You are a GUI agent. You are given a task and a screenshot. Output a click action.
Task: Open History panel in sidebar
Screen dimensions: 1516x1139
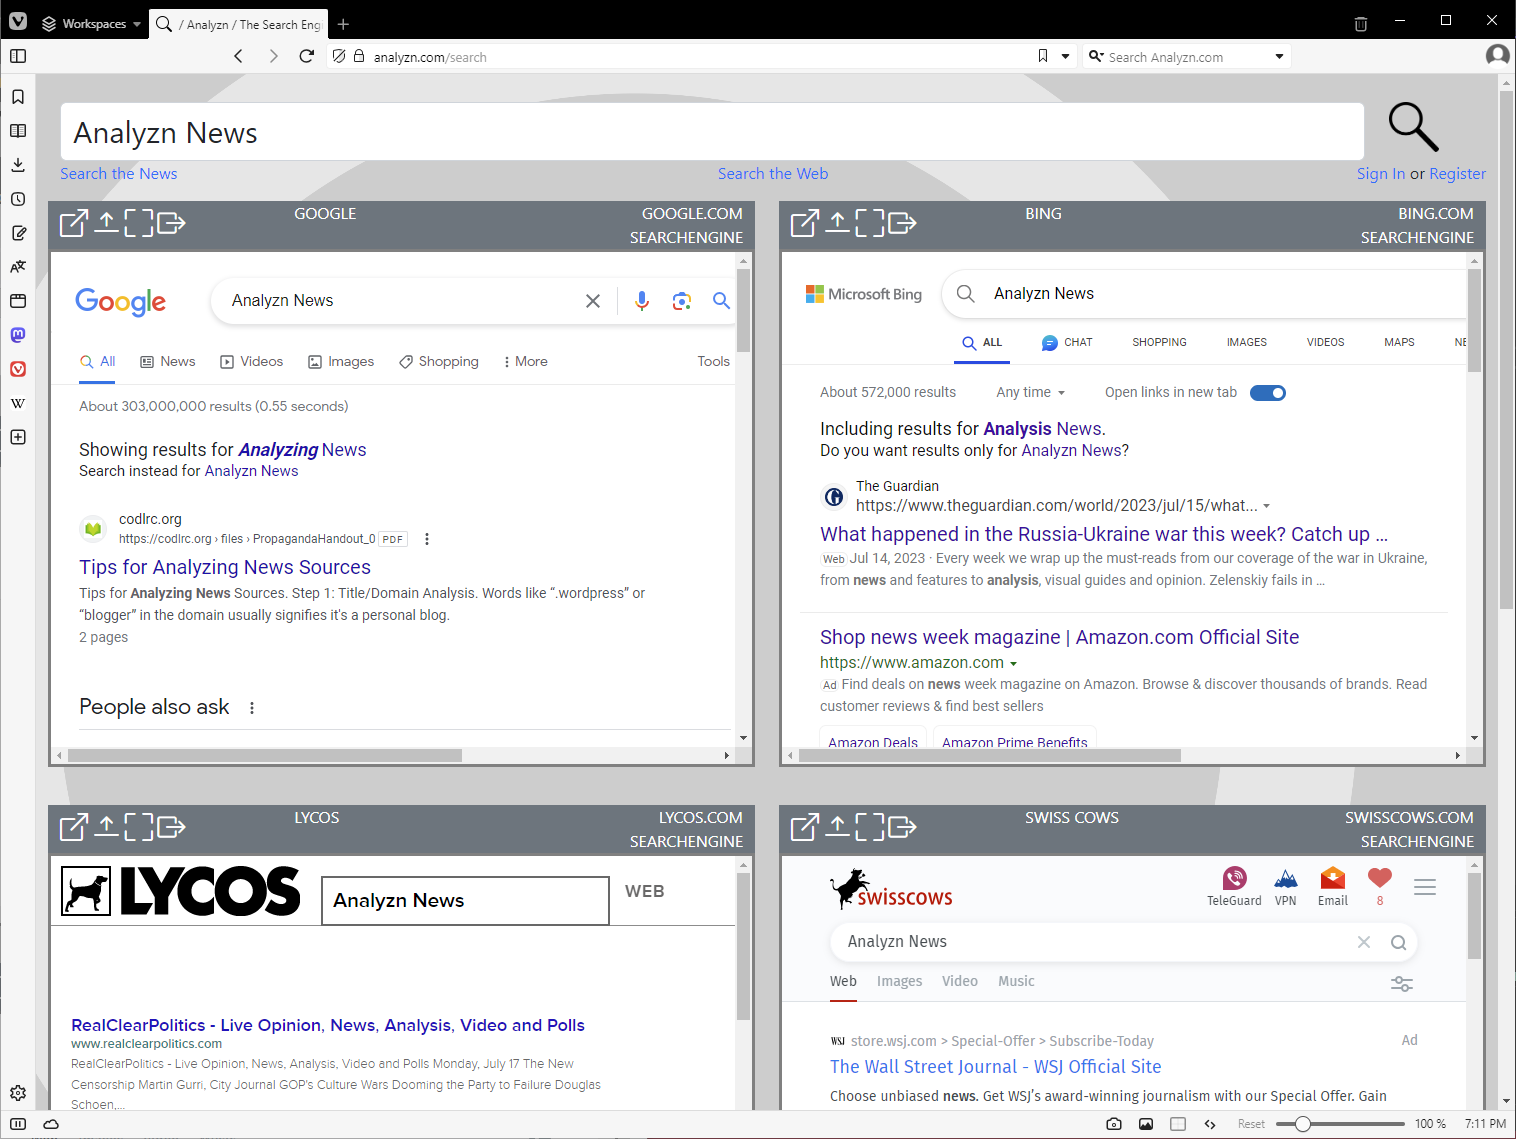18,199
